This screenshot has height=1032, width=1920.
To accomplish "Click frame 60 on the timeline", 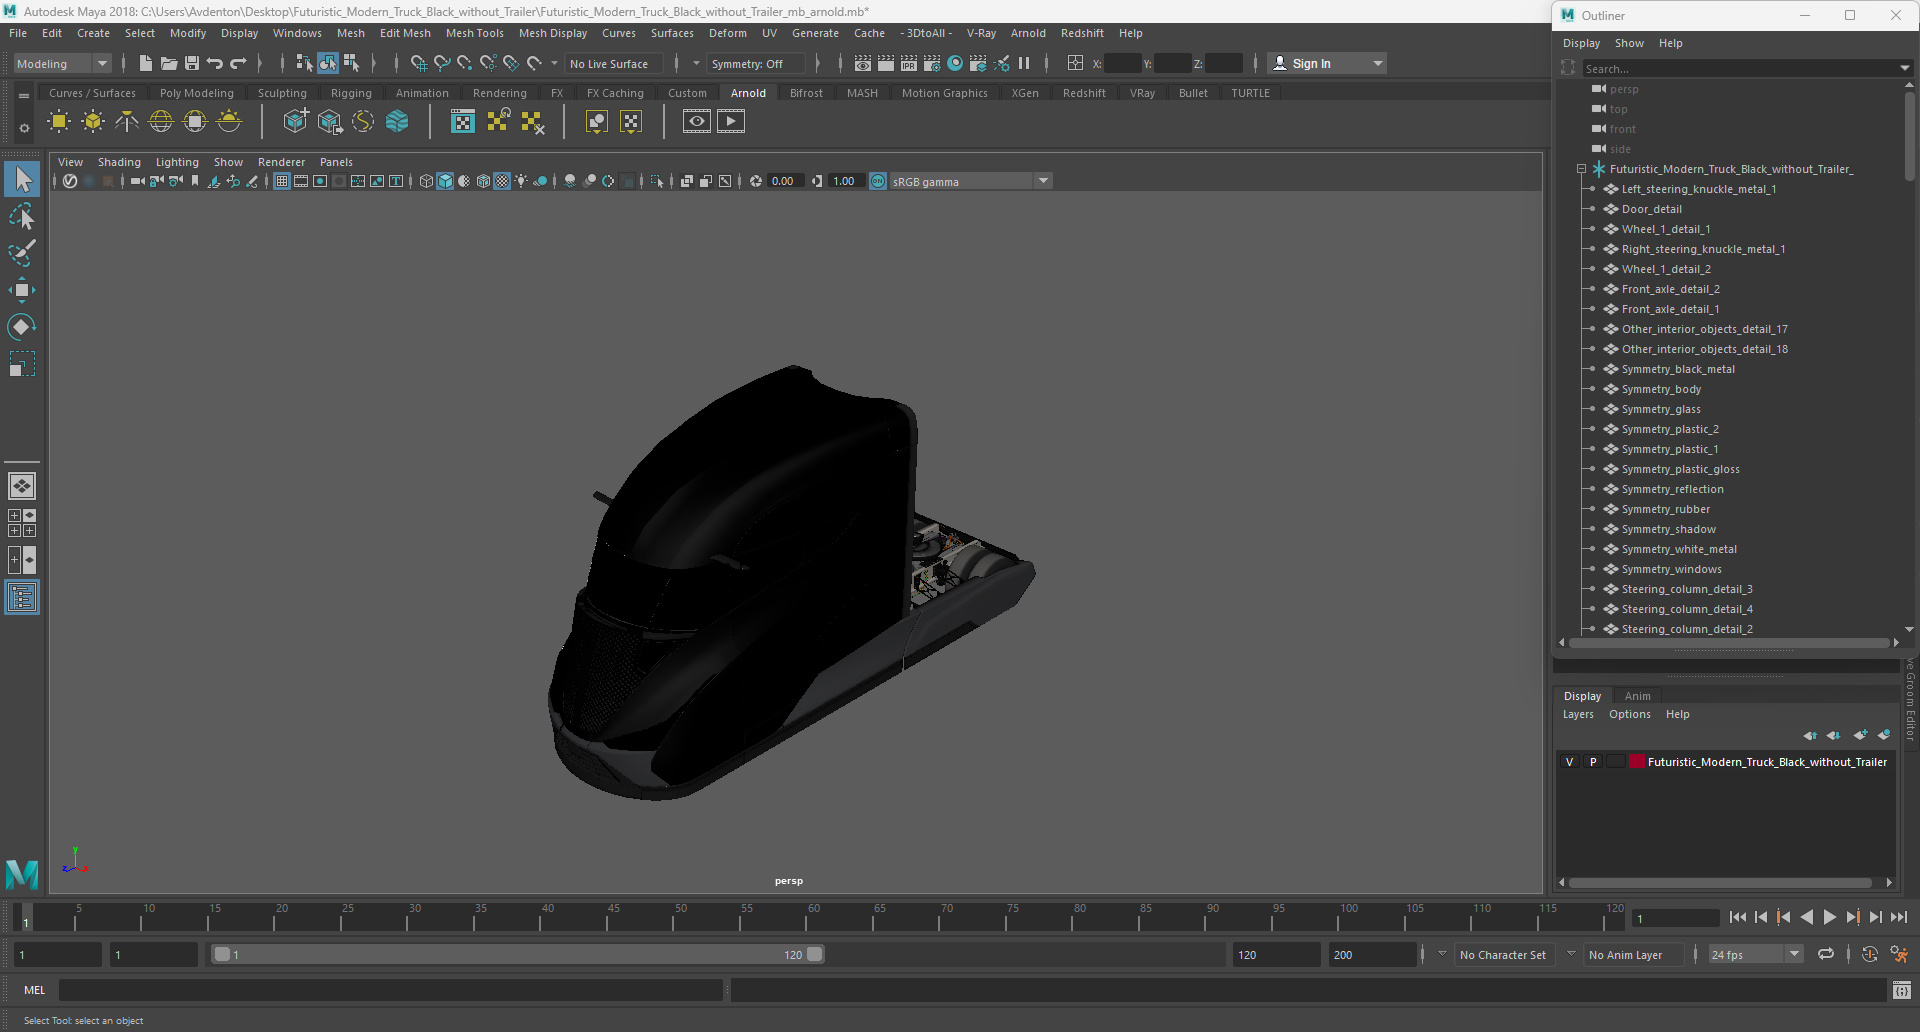I will (814, 918).
